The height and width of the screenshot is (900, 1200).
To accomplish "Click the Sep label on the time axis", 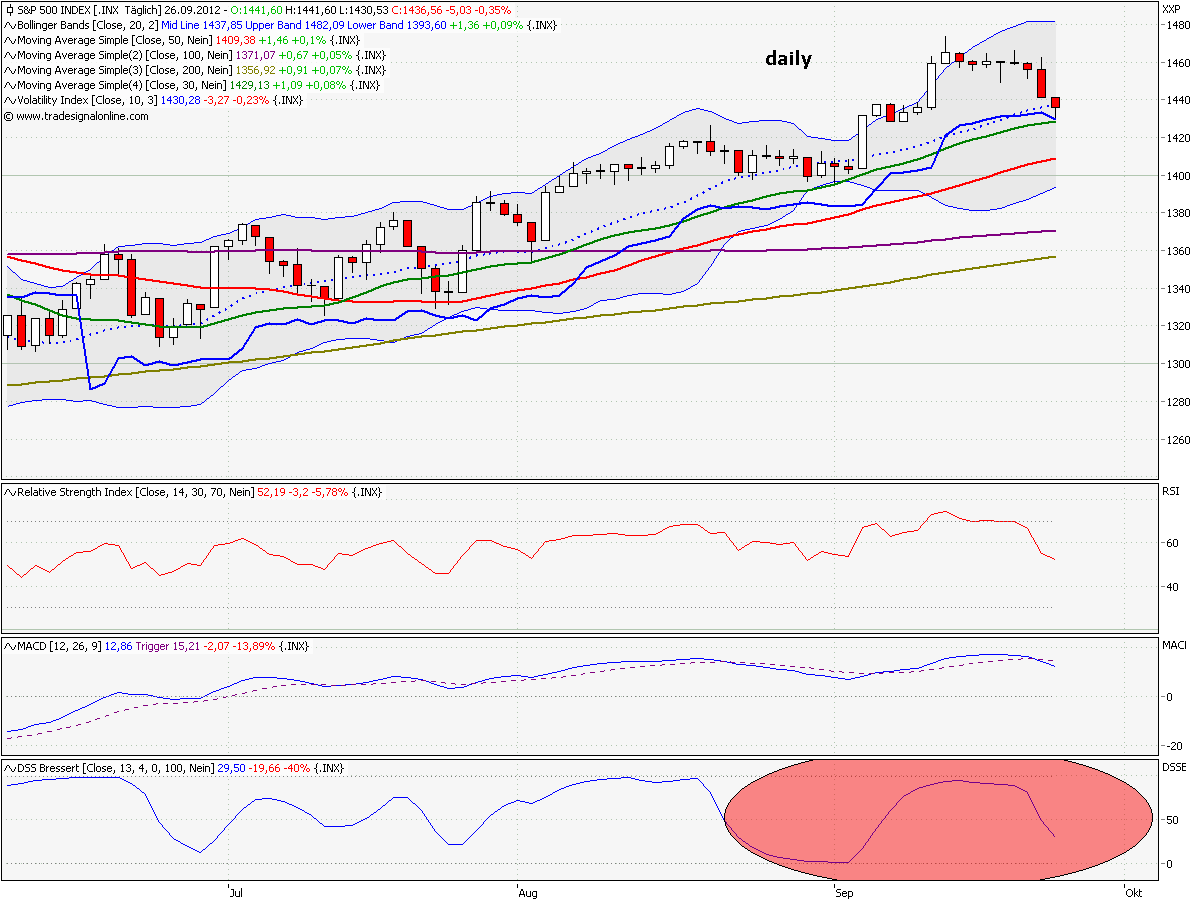I will pos(843,893).
